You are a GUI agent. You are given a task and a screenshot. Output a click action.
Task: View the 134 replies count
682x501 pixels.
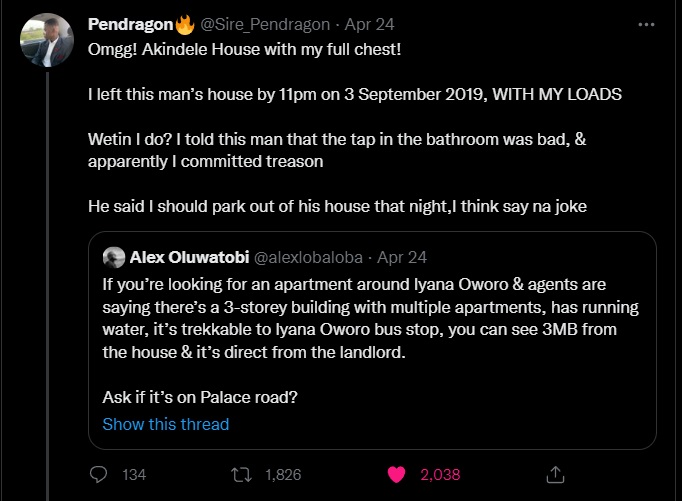(134, 475)
